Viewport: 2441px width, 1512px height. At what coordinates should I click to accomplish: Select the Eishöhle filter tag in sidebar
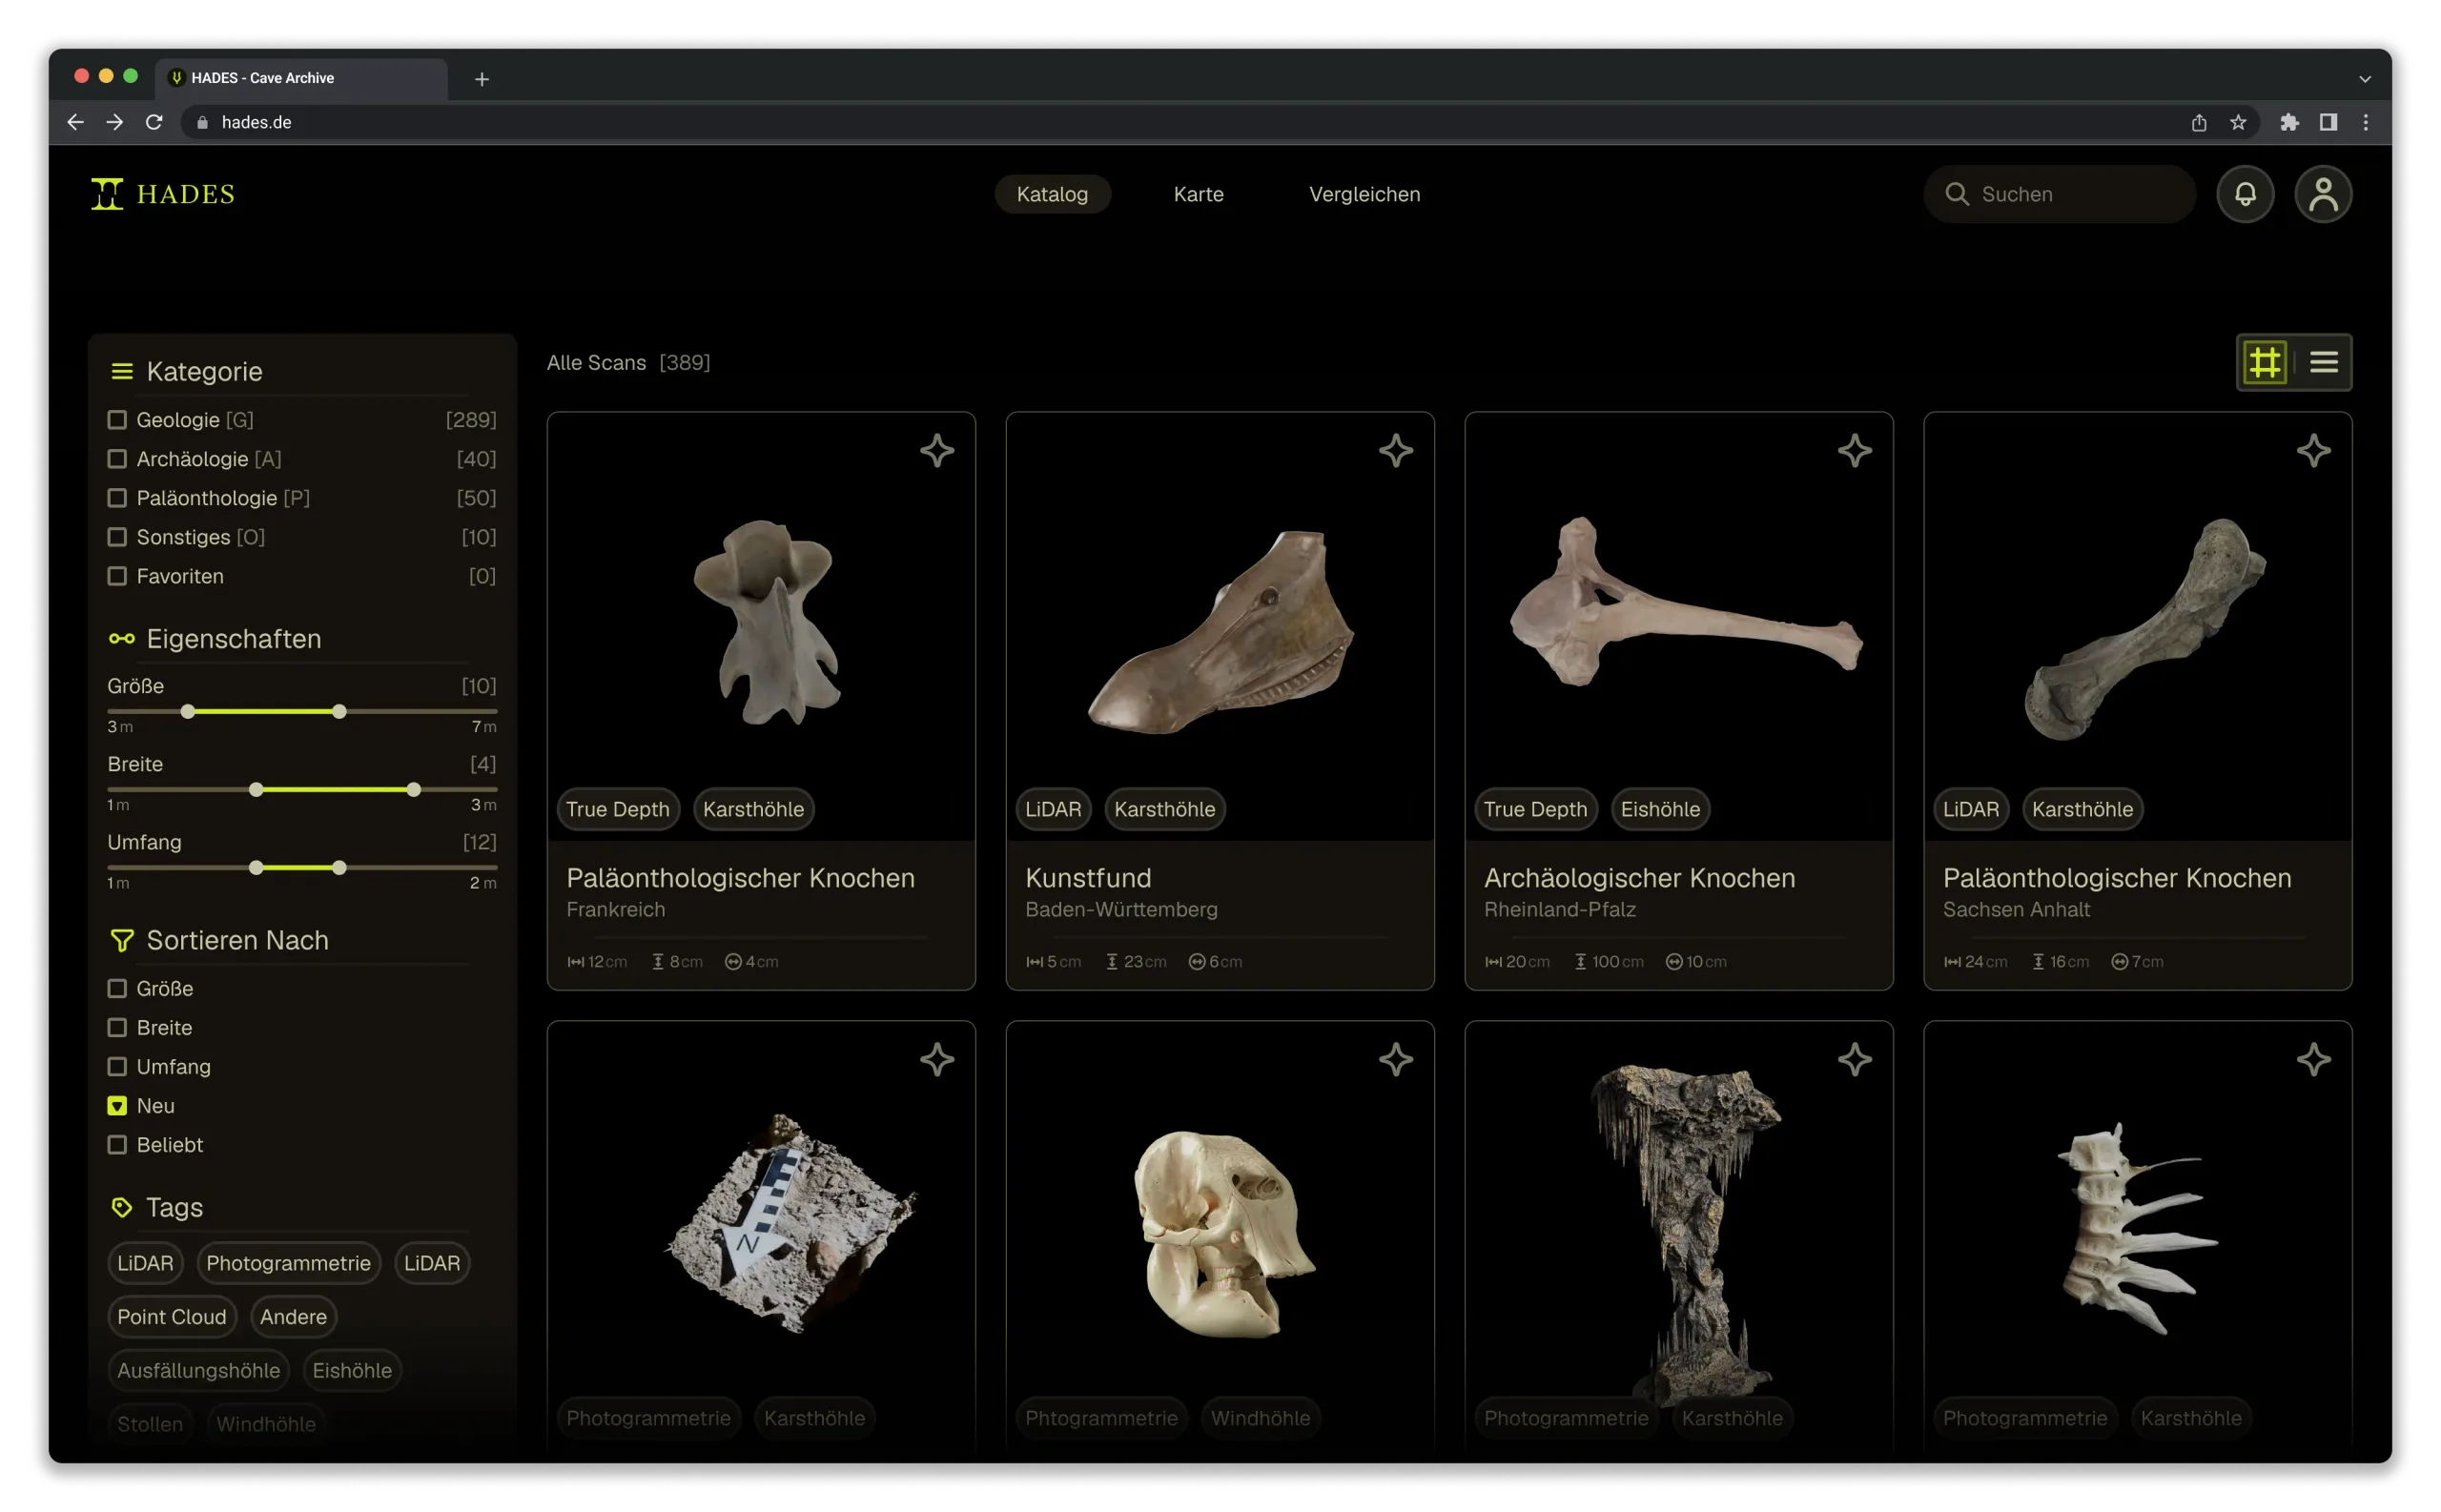click(352, 1371)
